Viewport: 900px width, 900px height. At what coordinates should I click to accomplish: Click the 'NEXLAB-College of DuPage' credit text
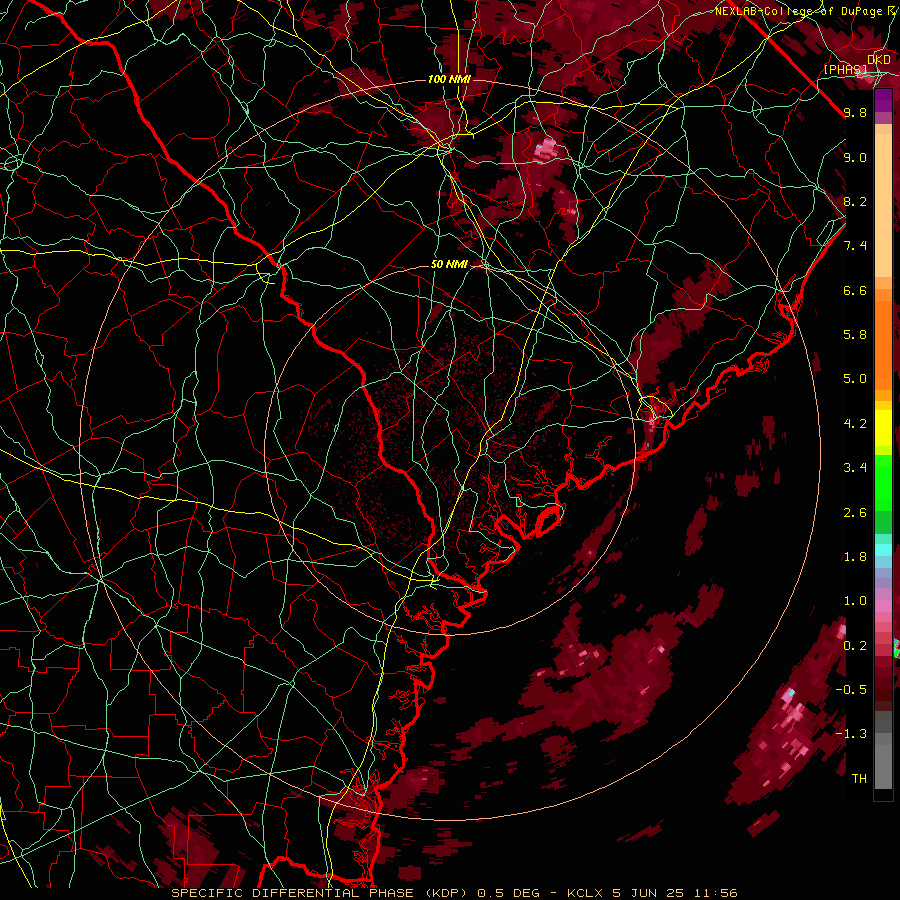pos(799,11)
